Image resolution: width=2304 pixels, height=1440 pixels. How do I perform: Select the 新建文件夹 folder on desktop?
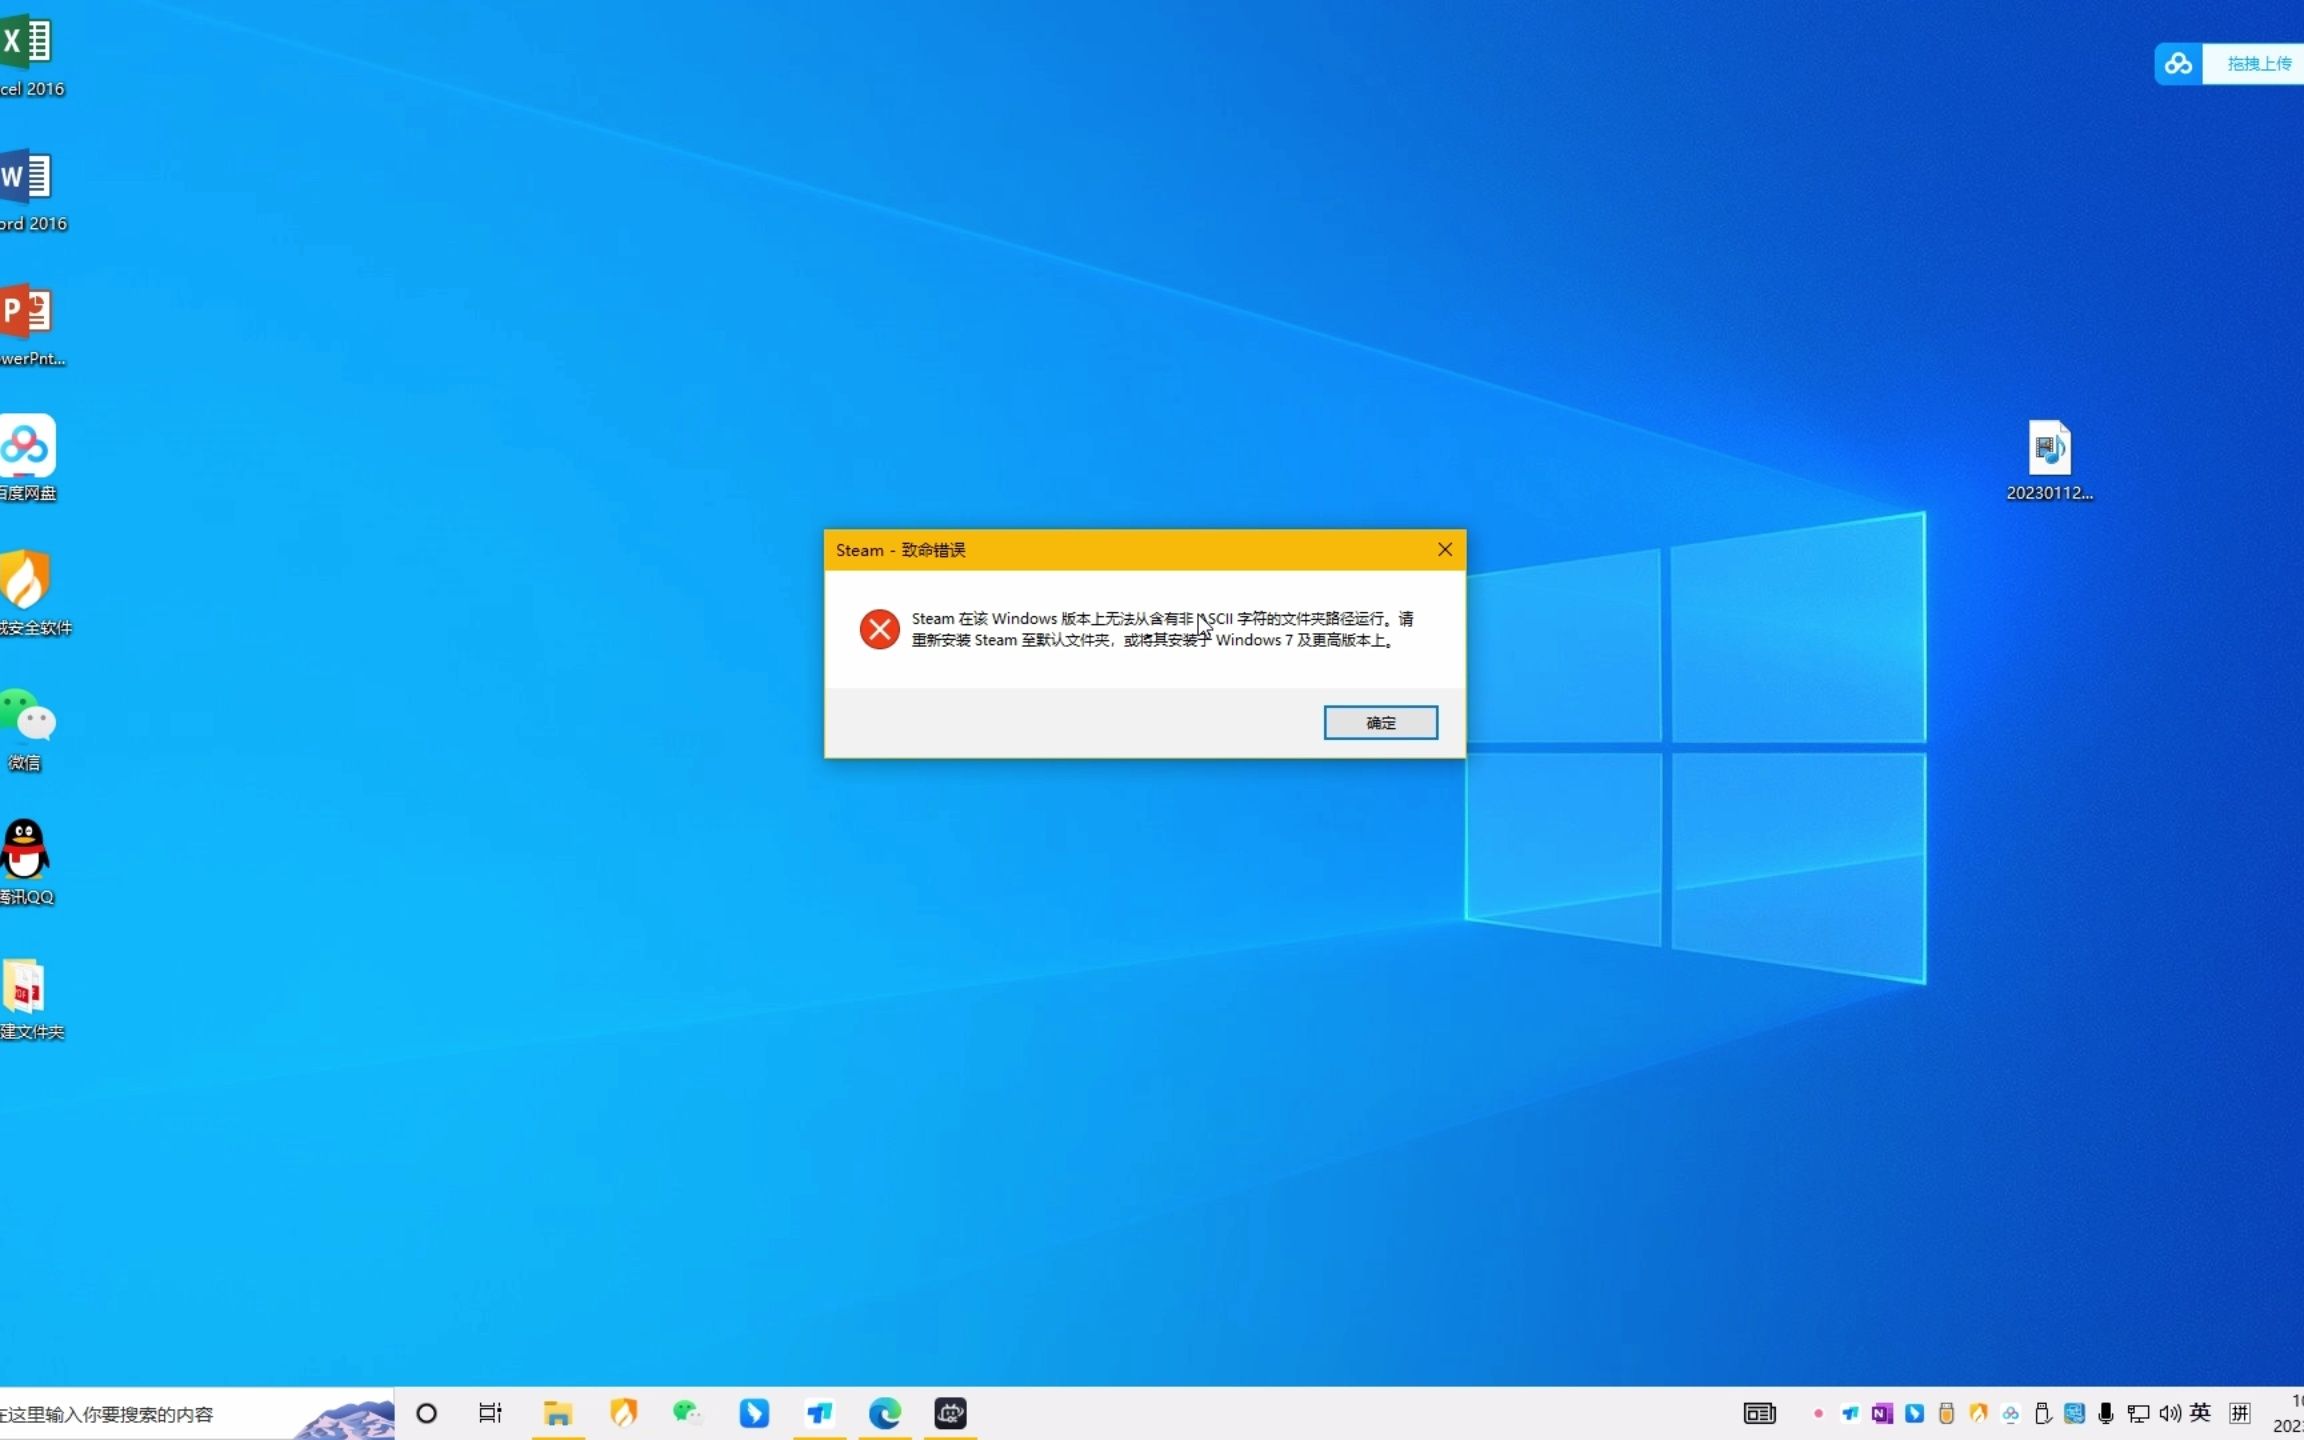point(28,1000)
